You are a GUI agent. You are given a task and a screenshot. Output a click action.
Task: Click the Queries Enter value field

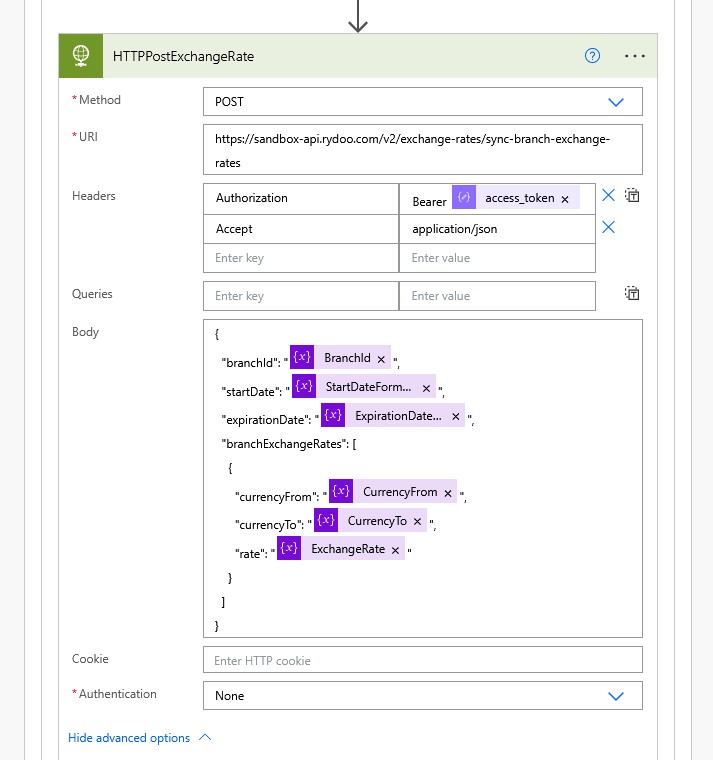click(x=497, y=296)
